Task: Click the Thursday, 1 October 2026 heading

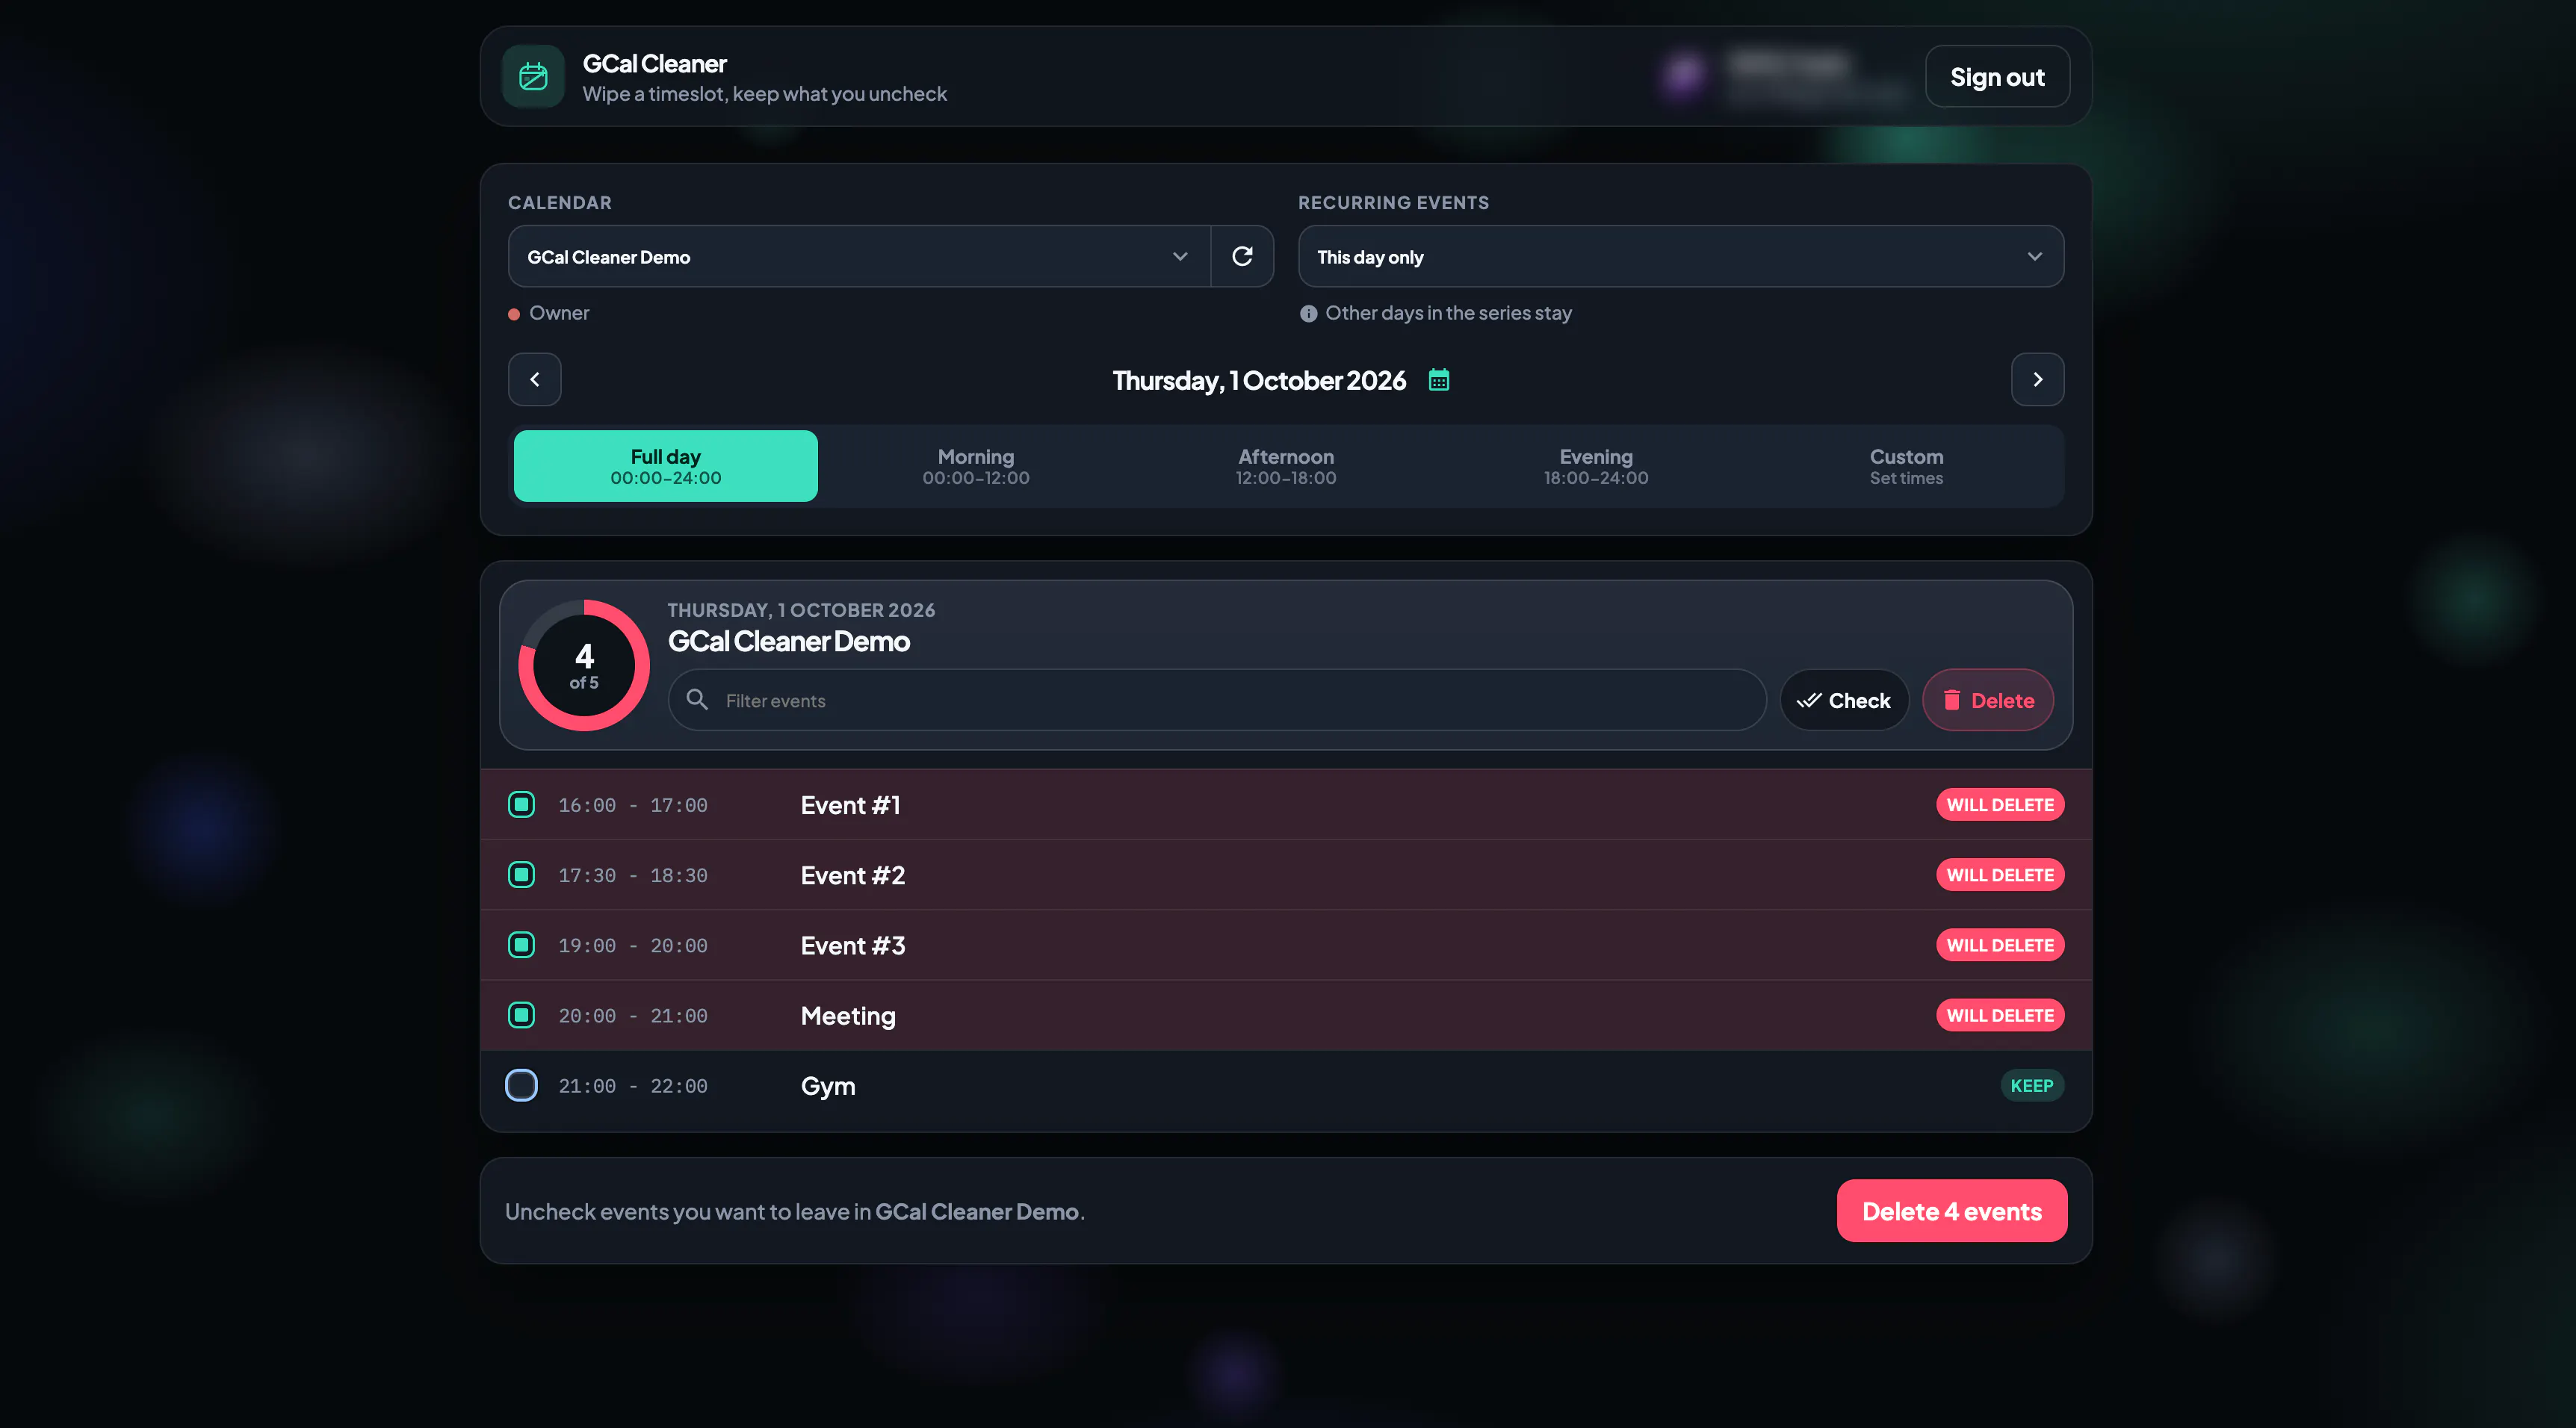Action: pos(1259,380)
